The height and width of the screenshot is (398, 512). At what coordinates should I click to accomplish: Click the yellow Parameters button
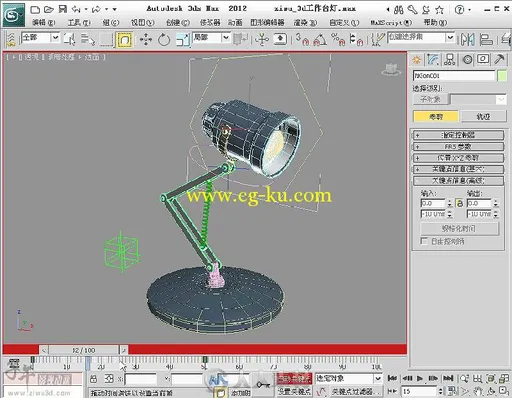point(436,117)
